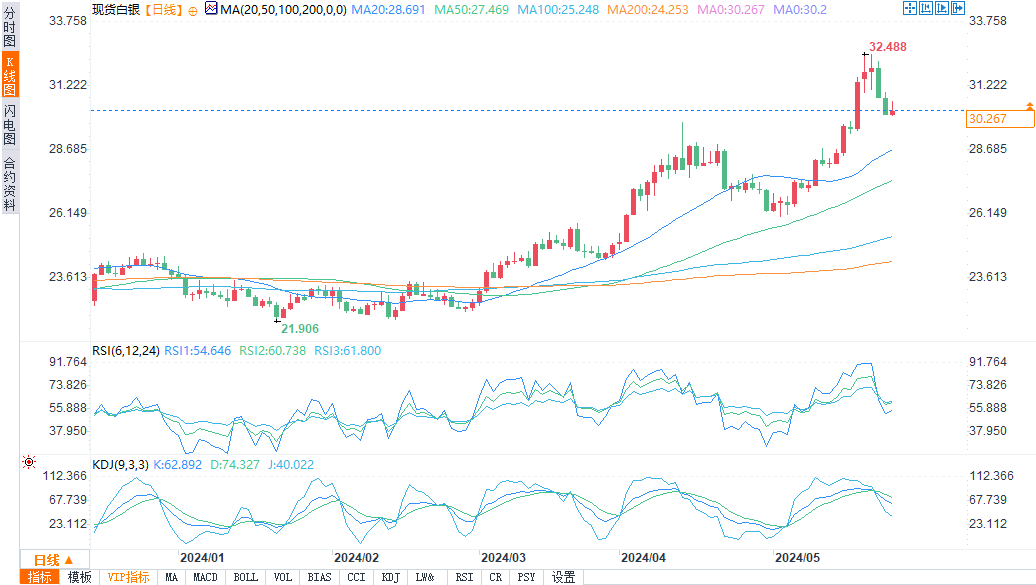Click the MA100:25.248 legend value
Viewport: 1036px width, 585px height.
click(558, 9)
